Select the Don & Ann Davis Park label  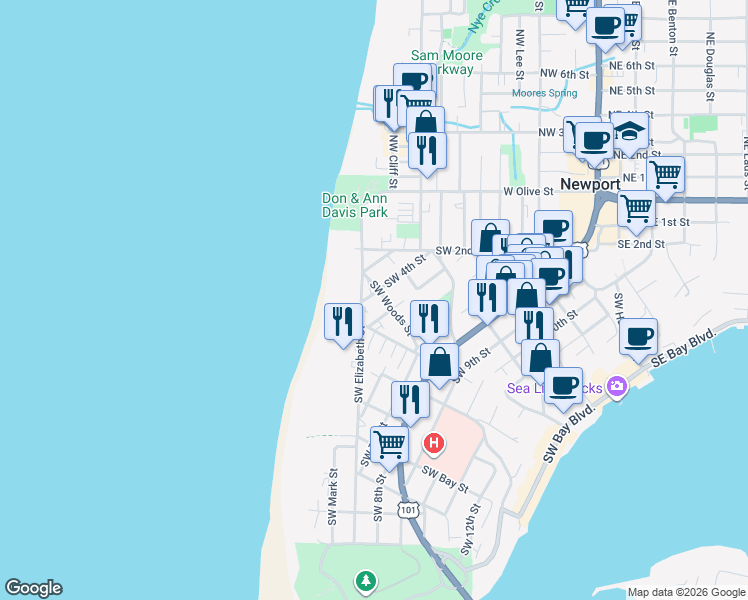click(x=354, y=205)
